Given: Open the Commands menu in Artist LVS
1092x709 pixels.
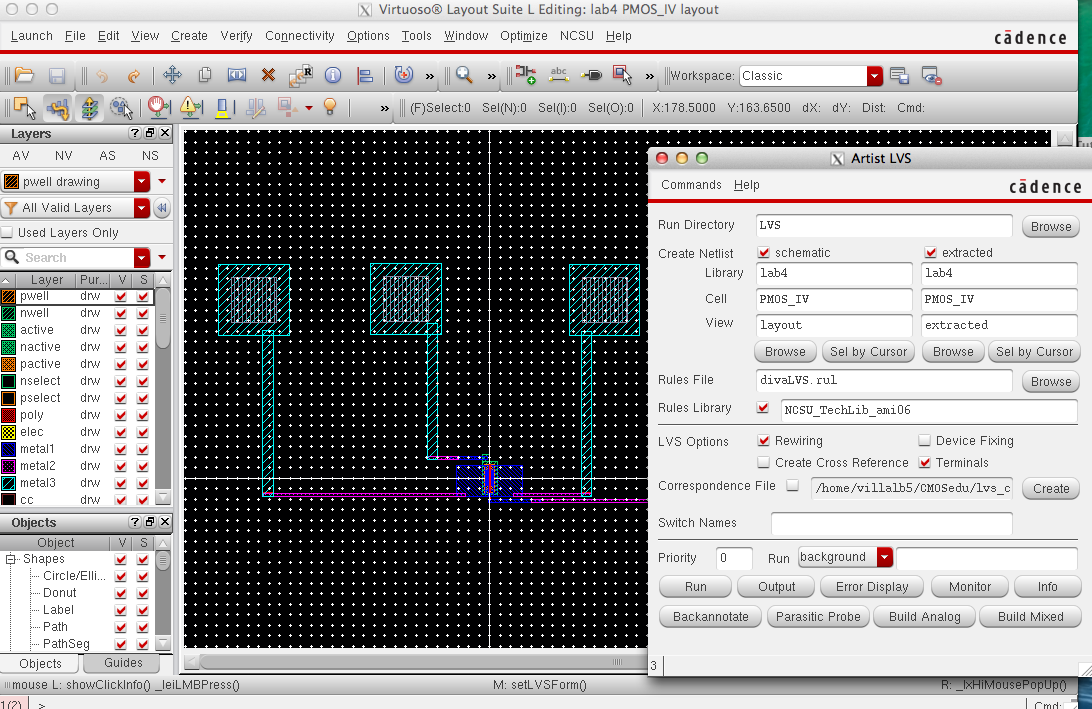Looking at the screenshot, I should click(691, 185).
